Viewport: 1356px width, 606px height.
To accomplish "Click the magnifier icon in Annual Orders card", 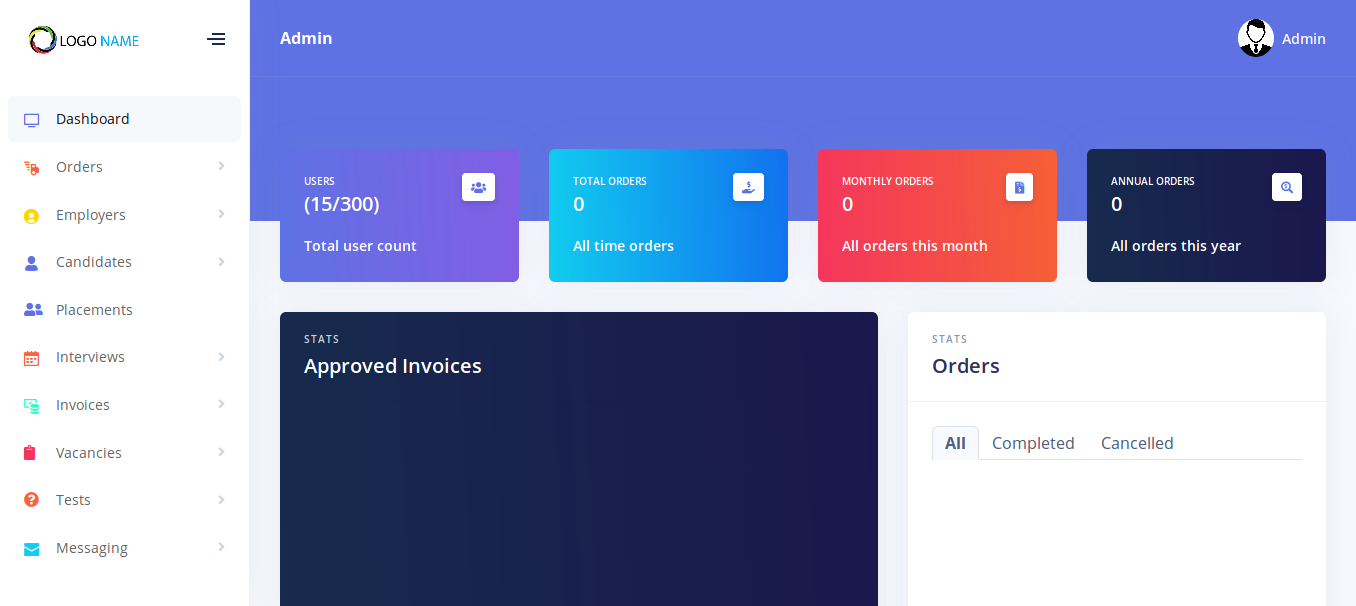I will click(1287, 187).
